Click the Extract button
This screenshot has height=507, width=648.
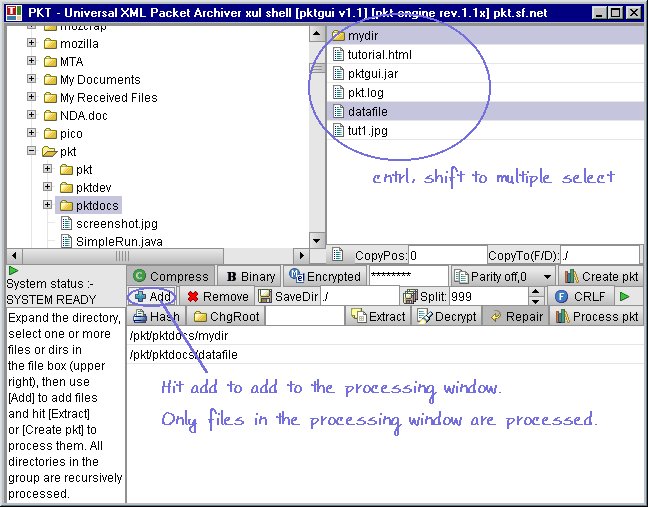click(x=378, y=317)
